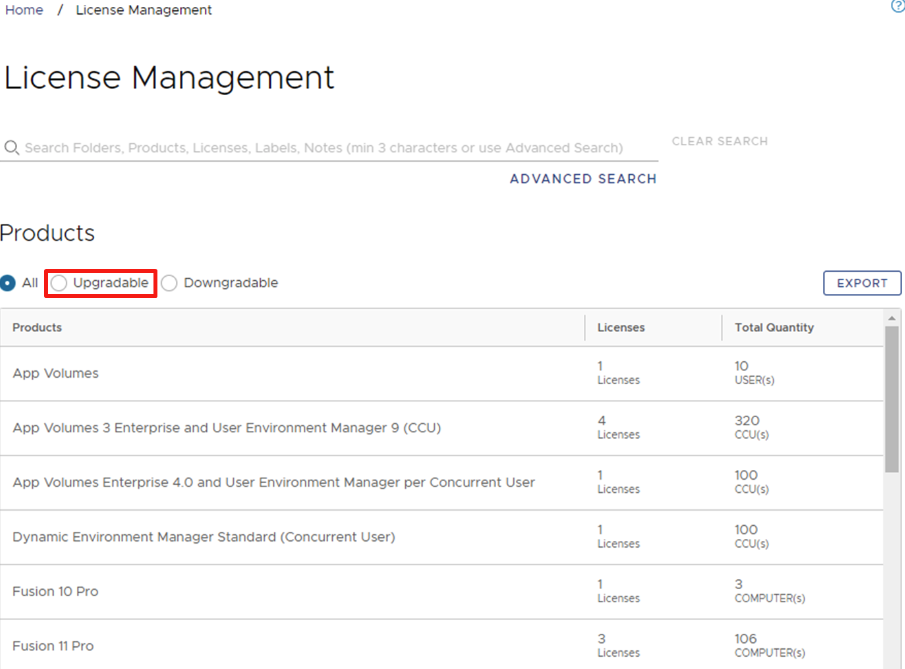Sort by Total Quantity column header
This screenshot has height=669, width=905.
pyautogui.click(x=774, y=327)
